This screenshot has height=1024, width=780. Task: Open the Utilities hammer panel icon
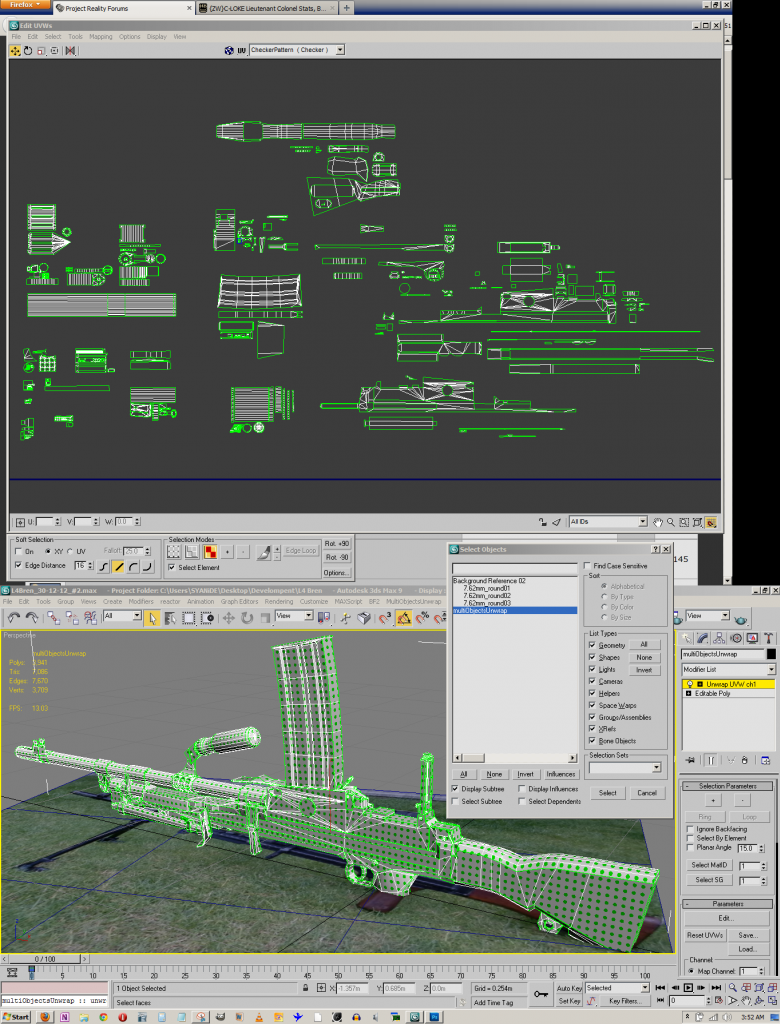click(x=767, y=637)
